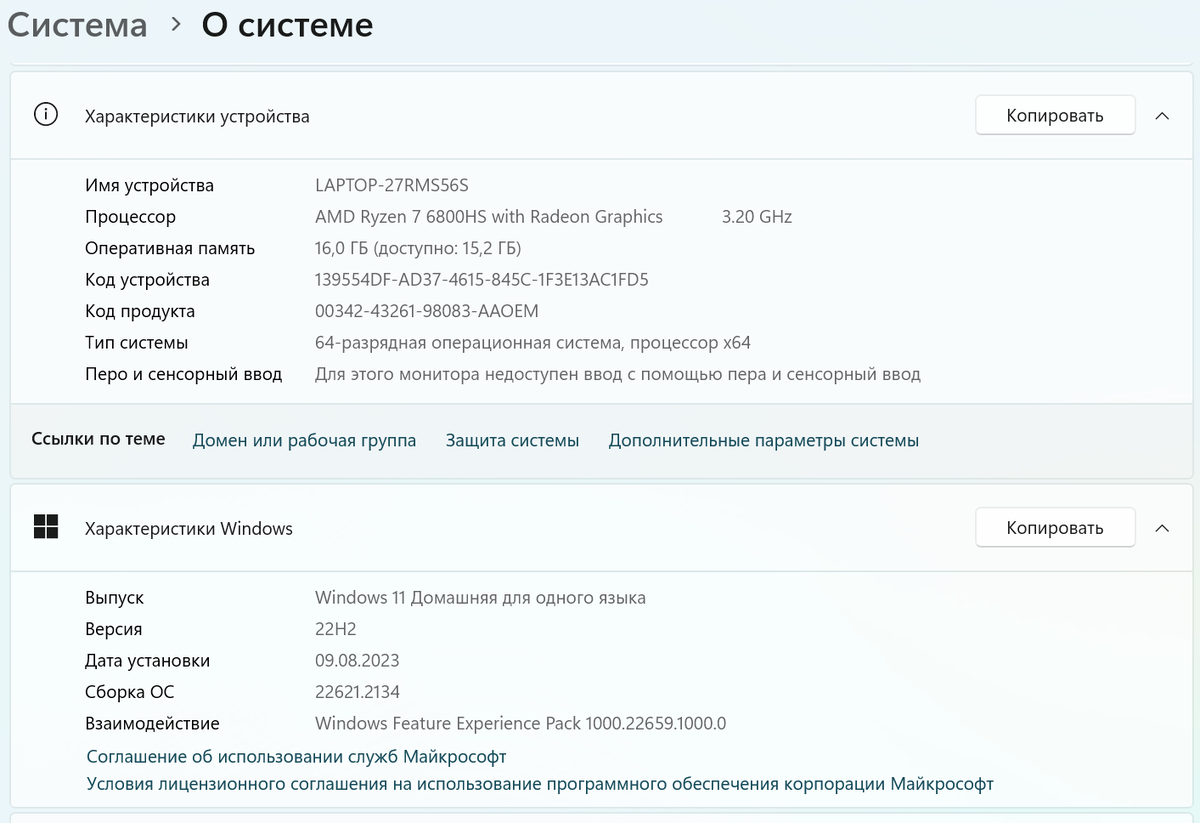Click the О системе breadcrumb item
The width and height of the screenshot is (1200, 823).
click(x=286, y=25)
